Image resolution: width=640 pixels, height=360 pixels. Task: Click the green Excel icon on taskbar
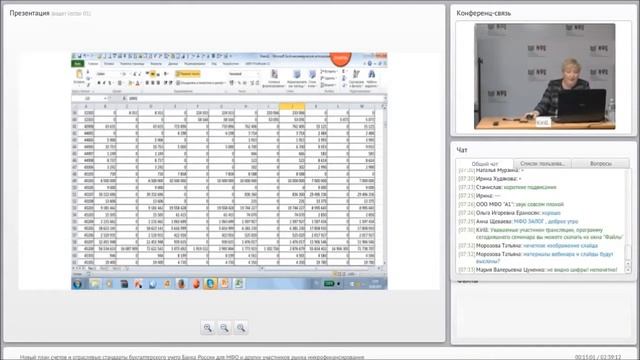pos(238,283)
